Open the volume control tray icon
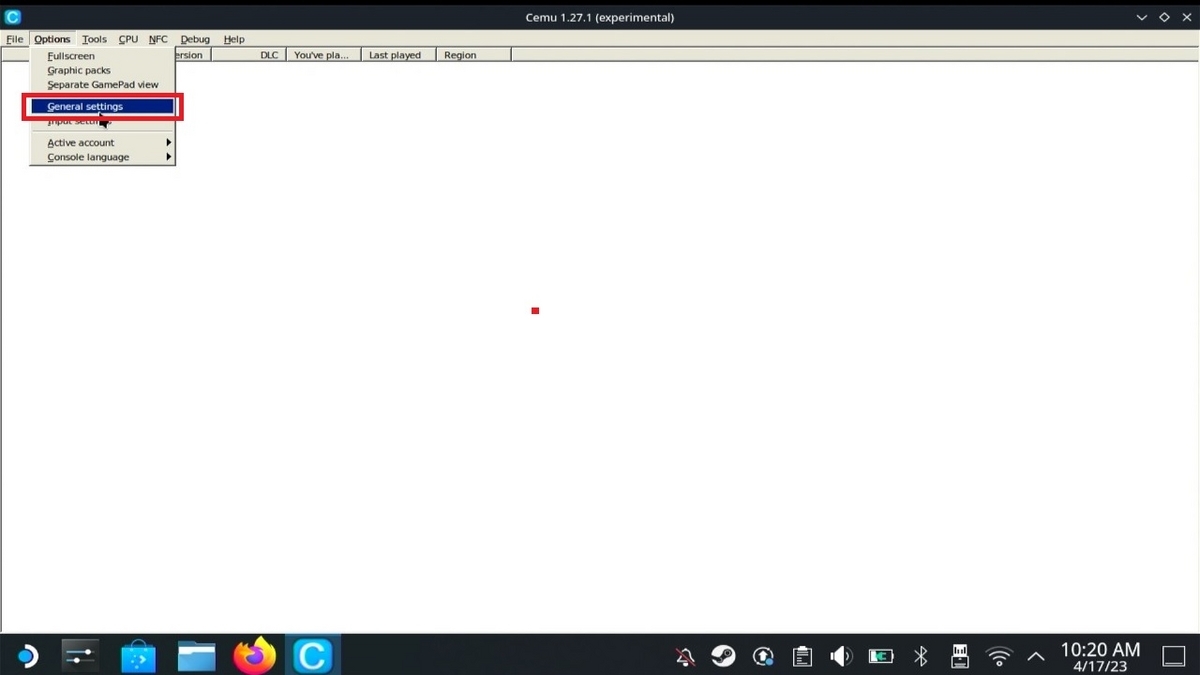This screenshot has height=675, width=1200. click(x=841, y=657)
